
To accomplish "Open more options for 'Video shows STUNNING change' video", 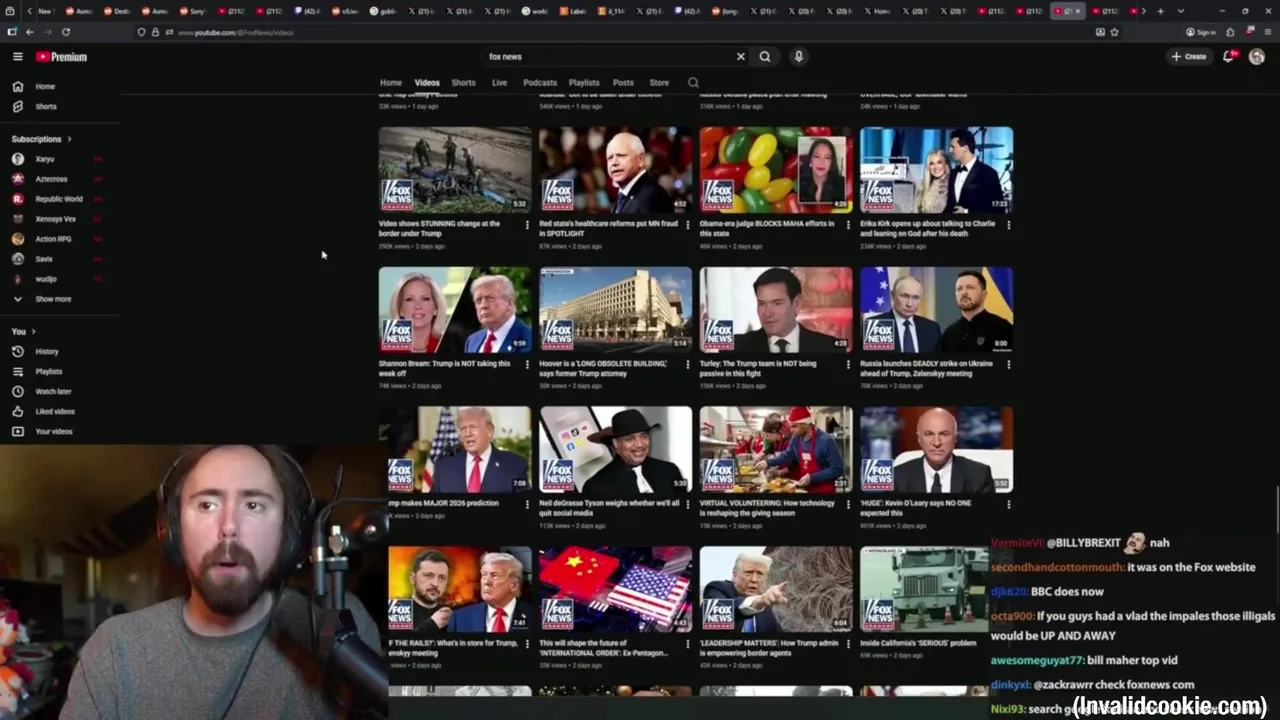I will pyautogui.click(x=527, y=225).
